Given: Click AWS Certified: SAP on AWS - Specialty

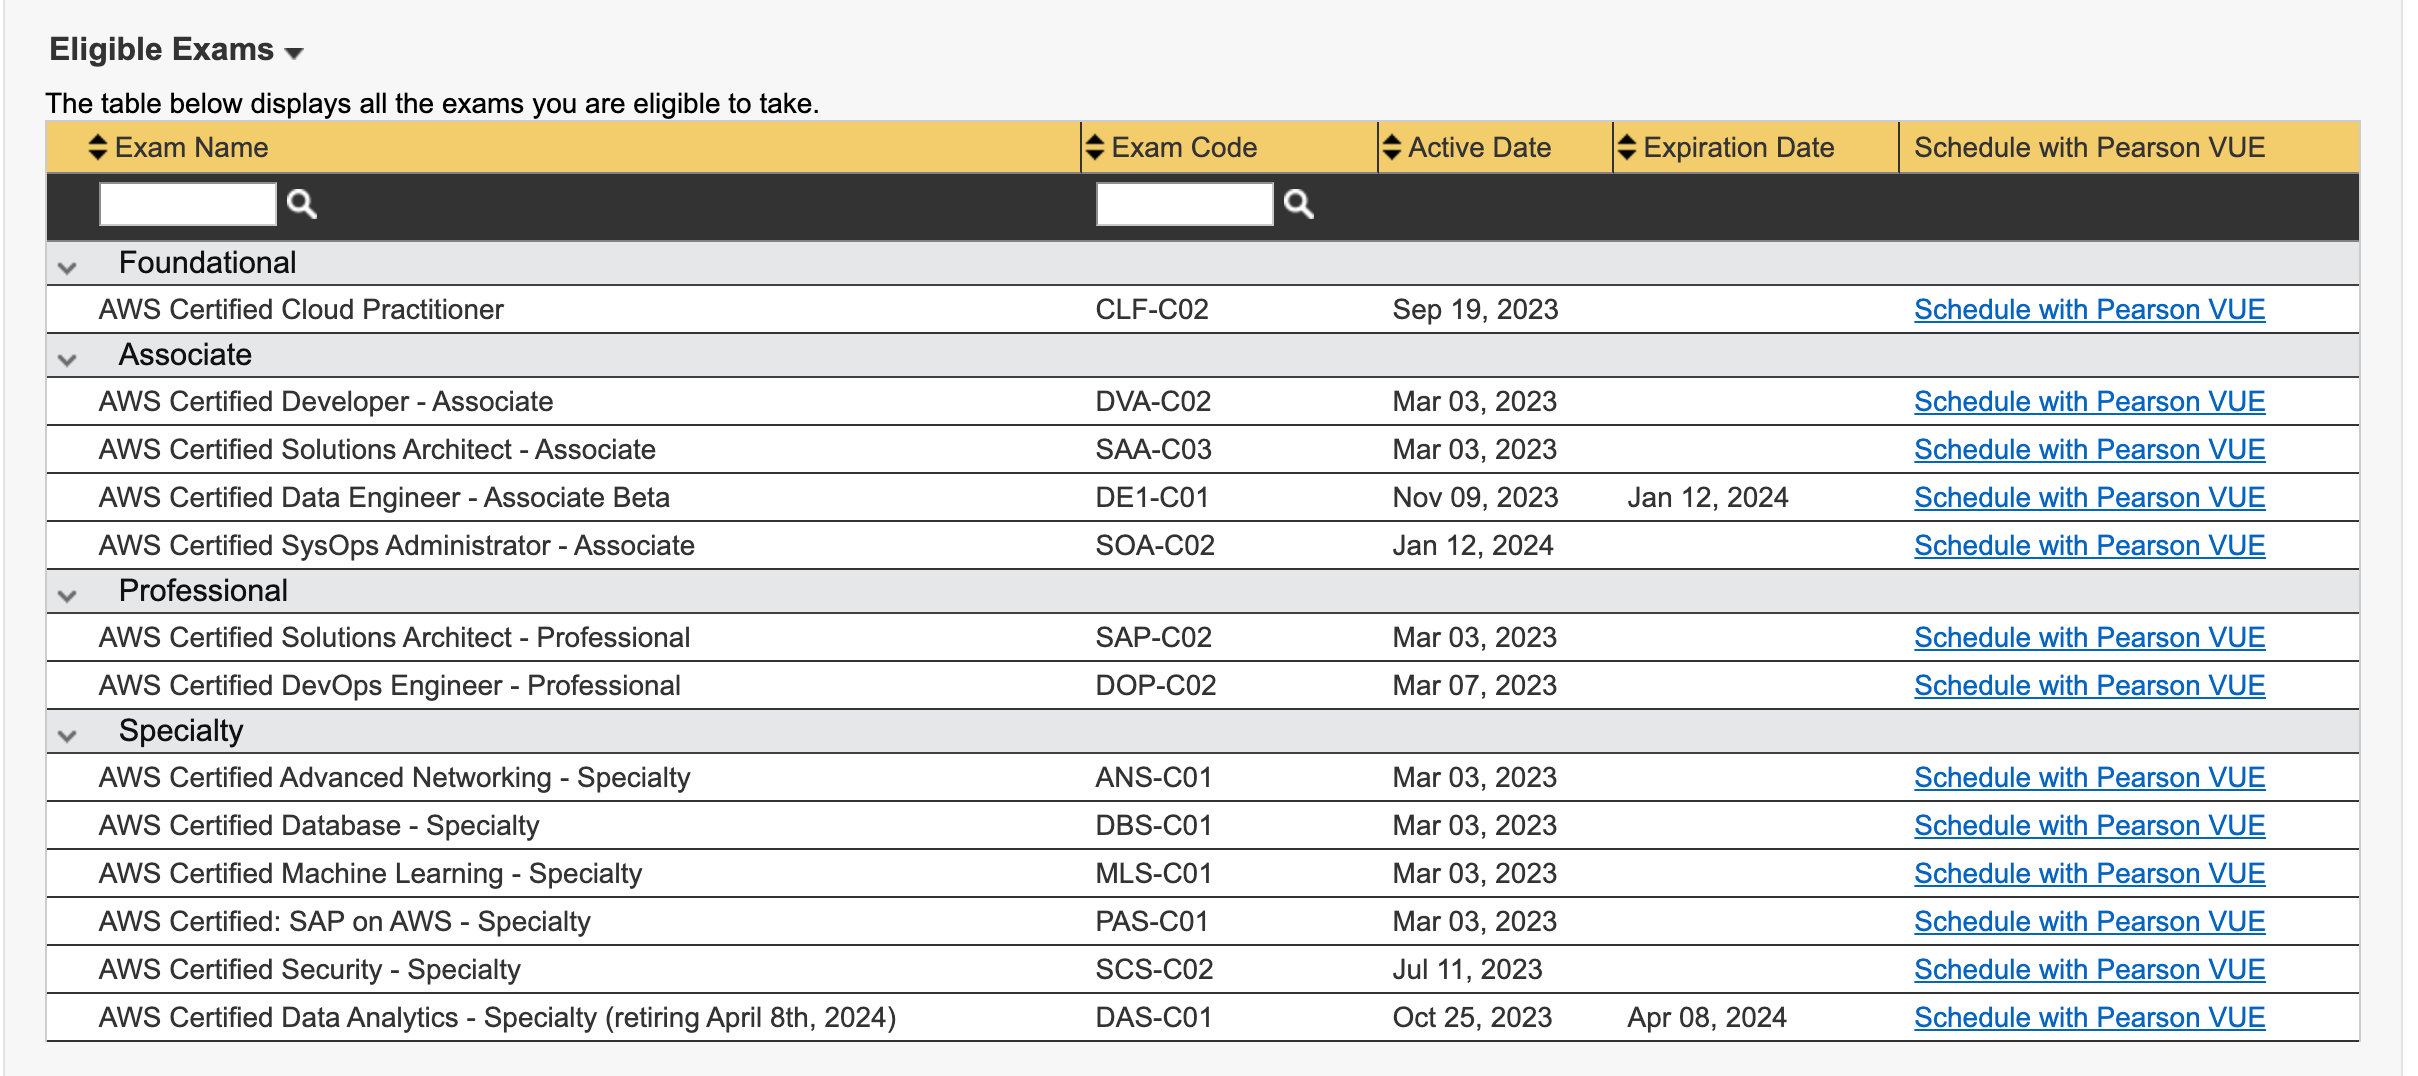Looking at the screenshot, I should (x=344, y=922).
